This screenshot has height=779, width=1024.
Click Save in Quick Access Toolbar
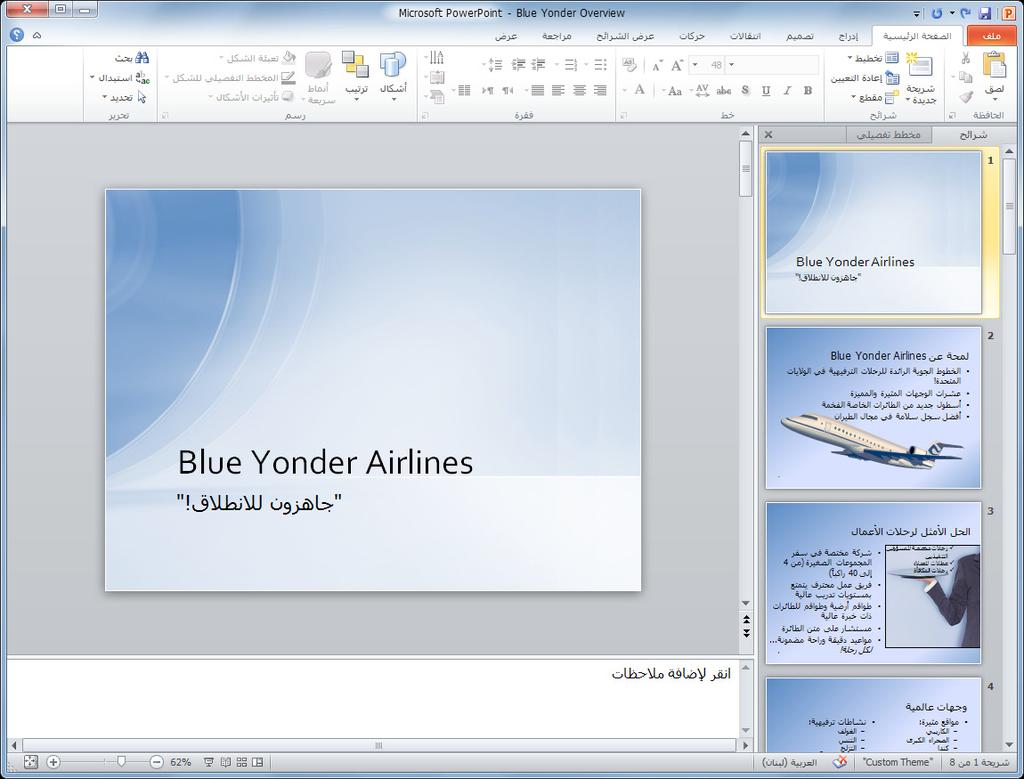click(985, 13)
